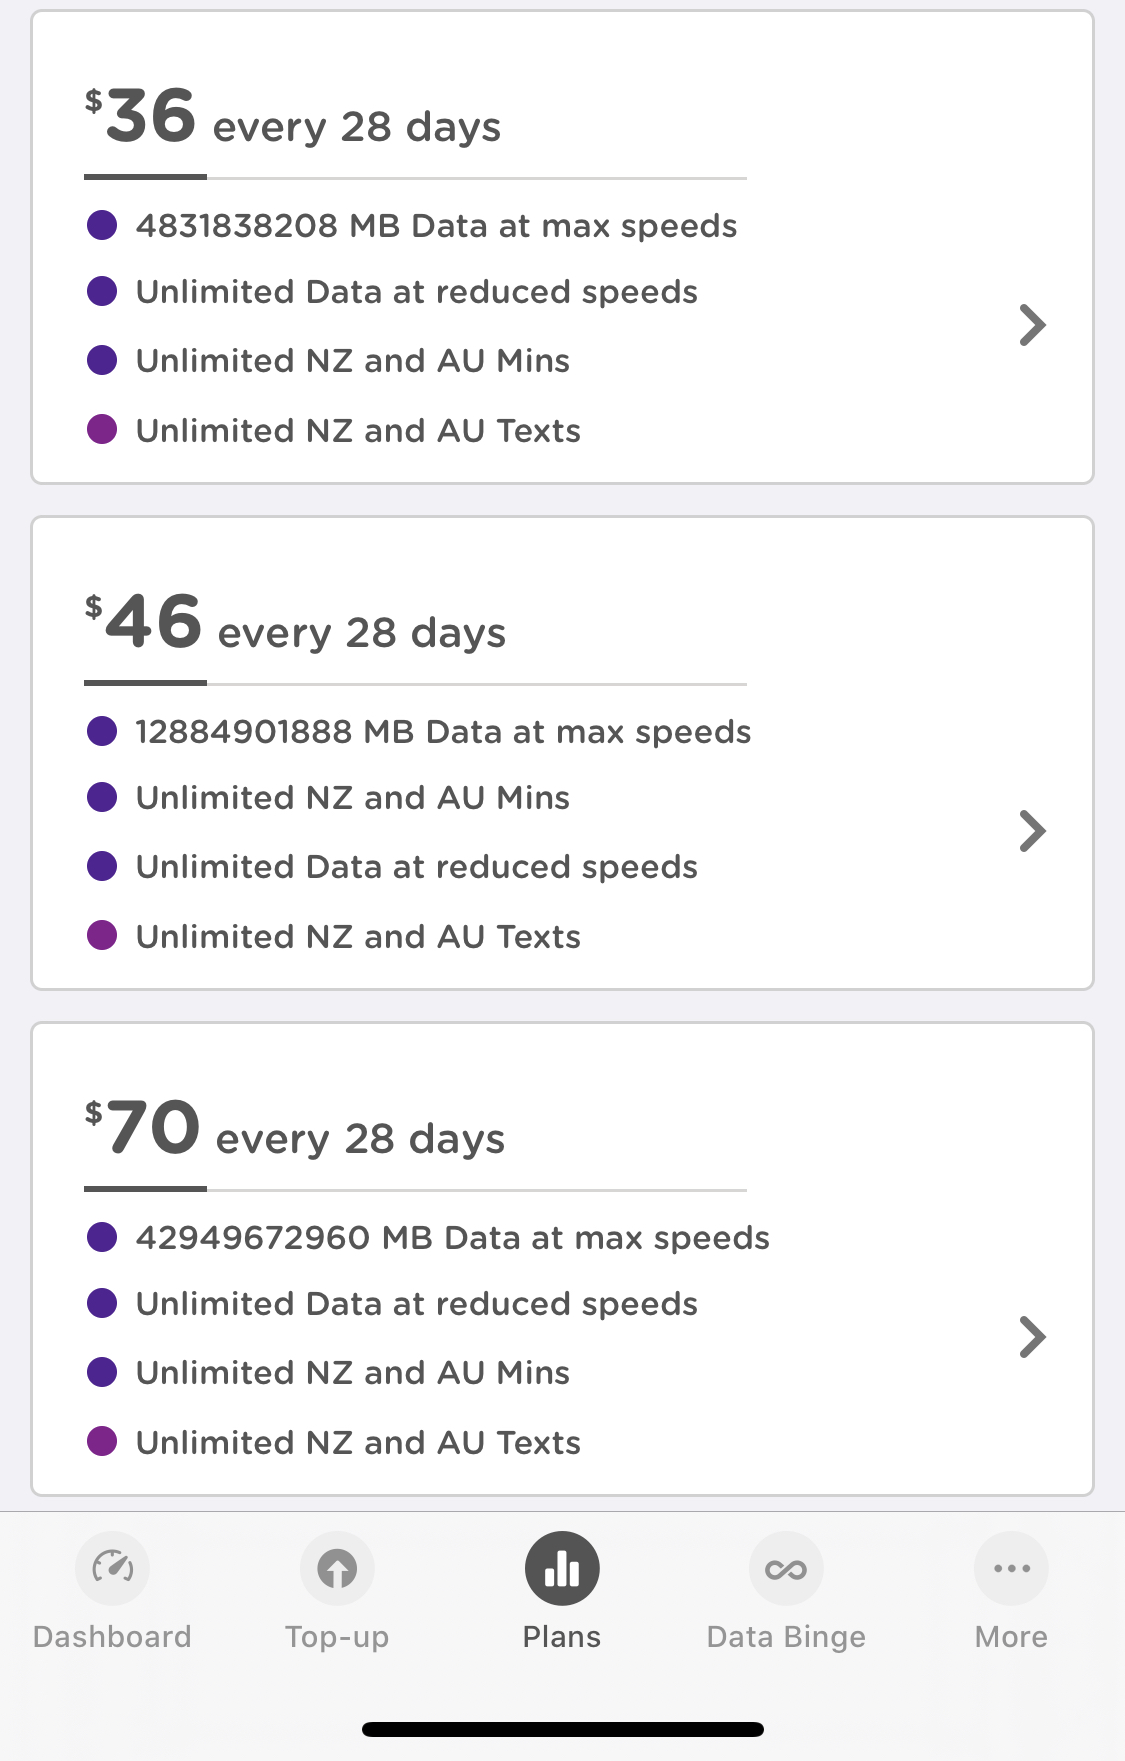Image resolution: width=1125 pixels, height=1761 pixels.
Task: Tap the home indicator bar
Action: [x=562, y=1729]
